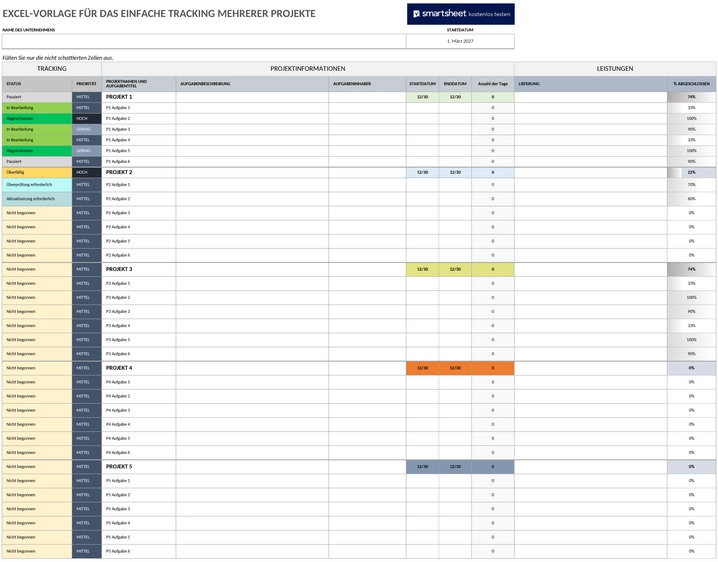Screen dimensions: 718x562
Task: Click the 70% value for P2 Aufgabe 1
Action: (x=691, y=185)
